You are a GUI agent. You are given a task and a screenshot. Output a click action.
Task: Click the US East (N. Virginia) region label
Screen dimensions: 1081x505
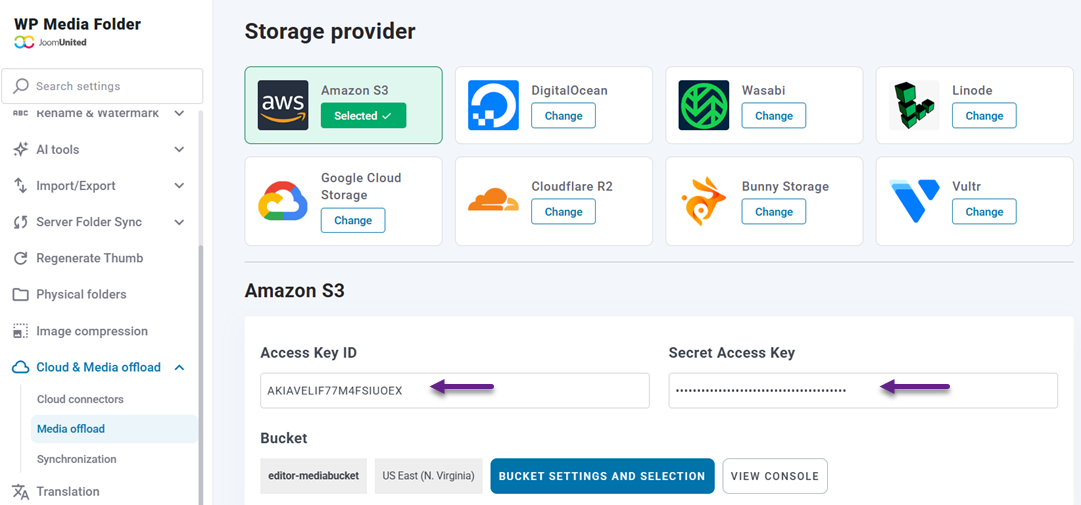[428, 476]
